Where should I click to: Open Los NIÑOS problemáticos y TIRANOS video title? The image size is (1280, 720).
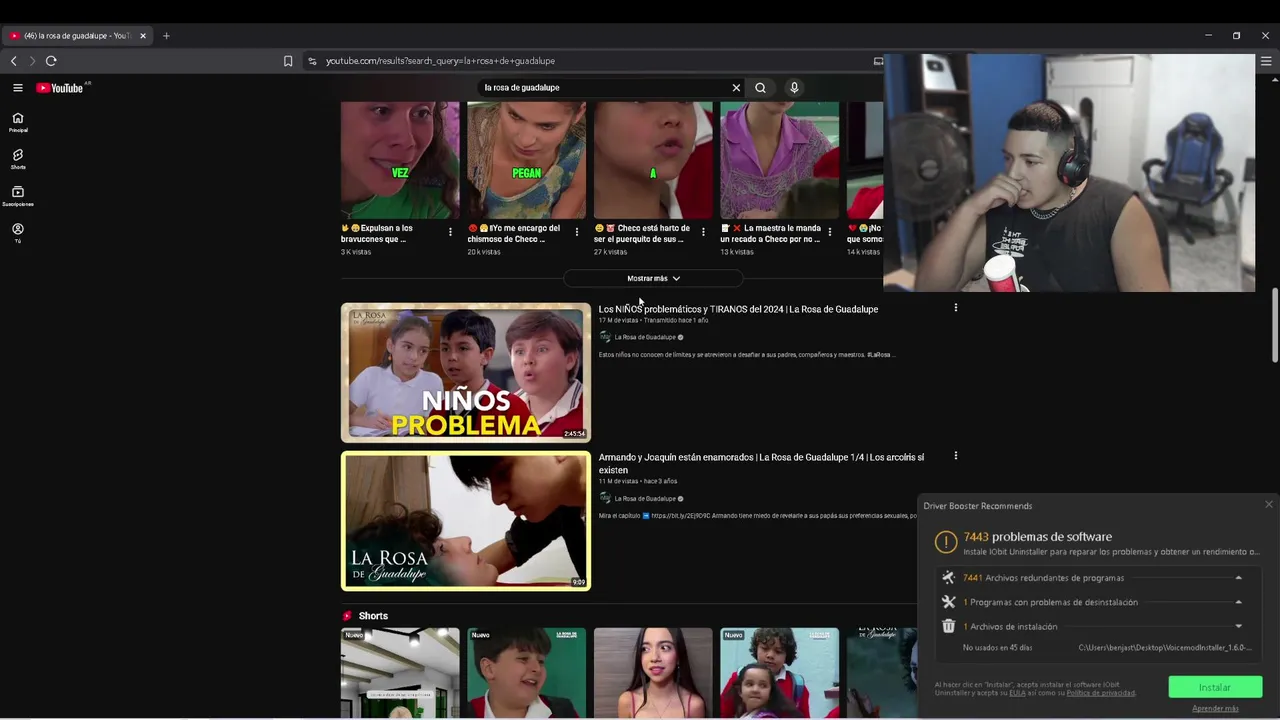click(738, 309)
